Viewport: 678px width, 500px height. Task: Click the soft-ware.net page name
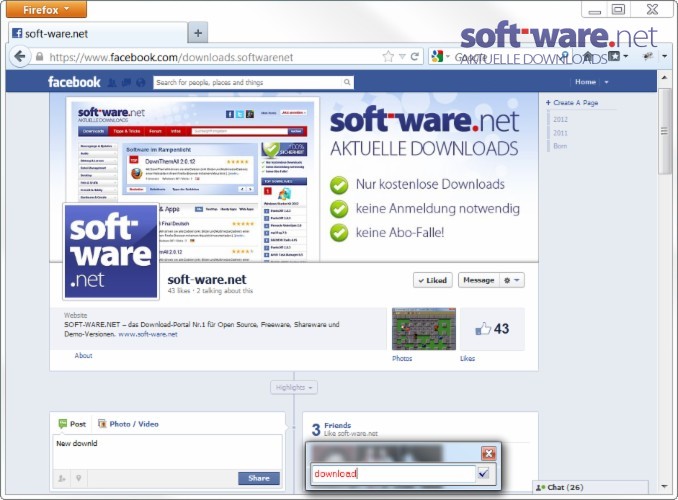pos(207,279)
